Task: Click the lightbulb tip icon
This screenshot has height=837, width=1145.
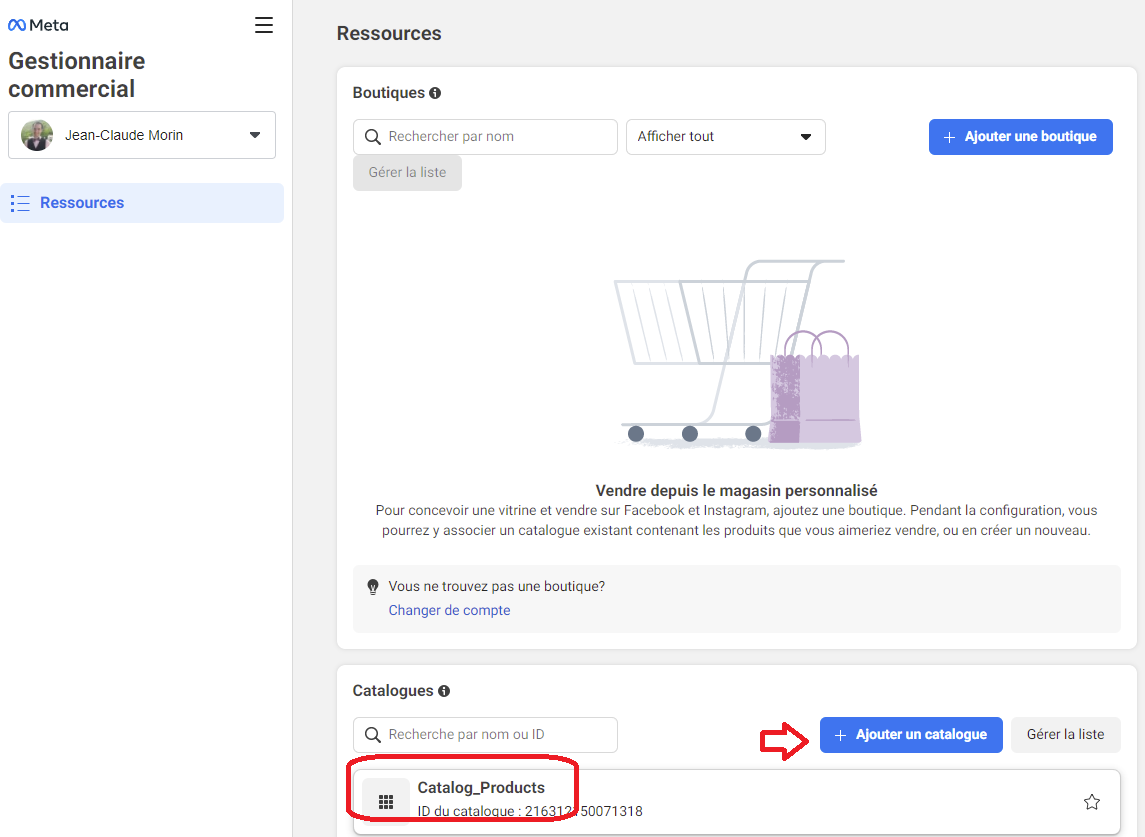Action: pos(373,586)
